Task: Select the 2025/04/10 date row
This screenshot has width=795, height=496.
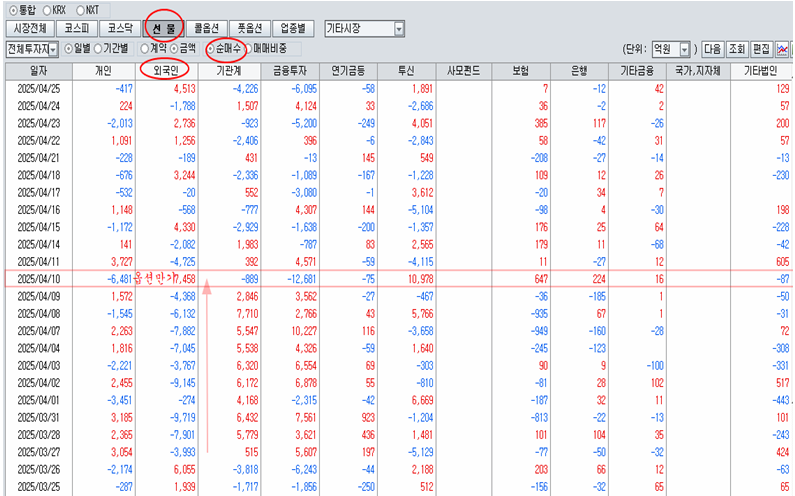Action: point(38,276)
